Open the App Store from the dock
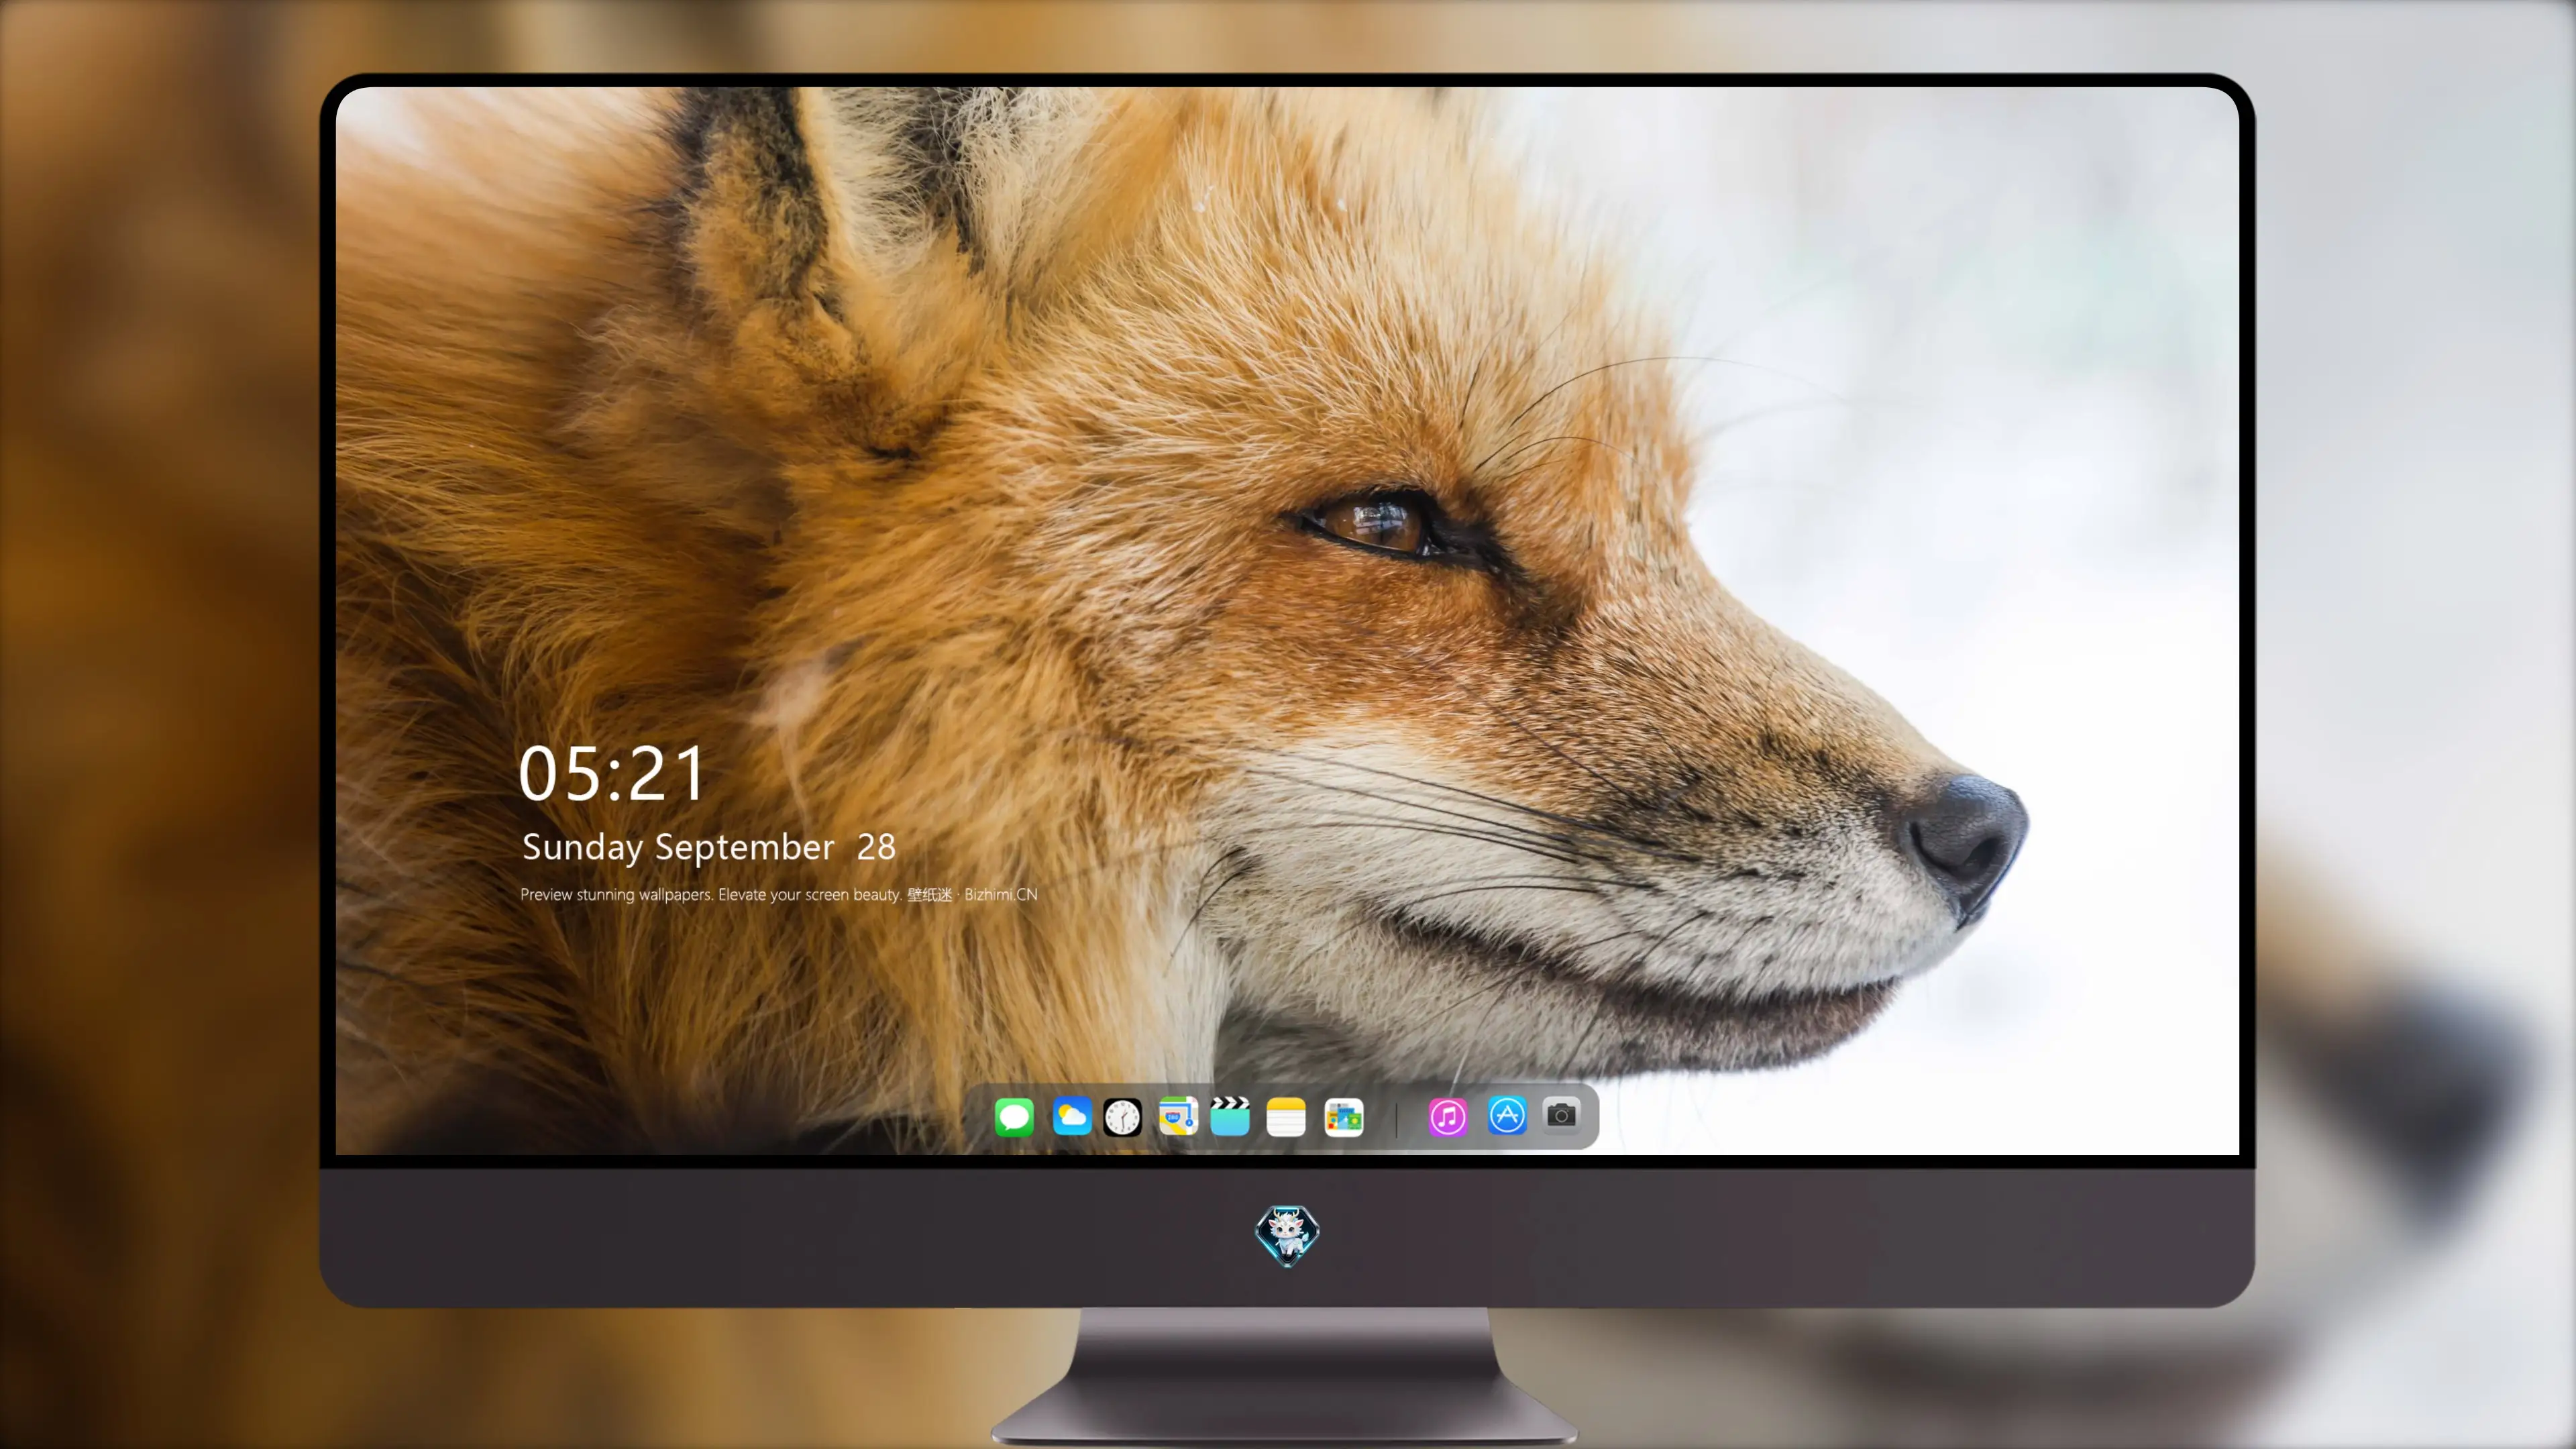 pos(1507,1116)
